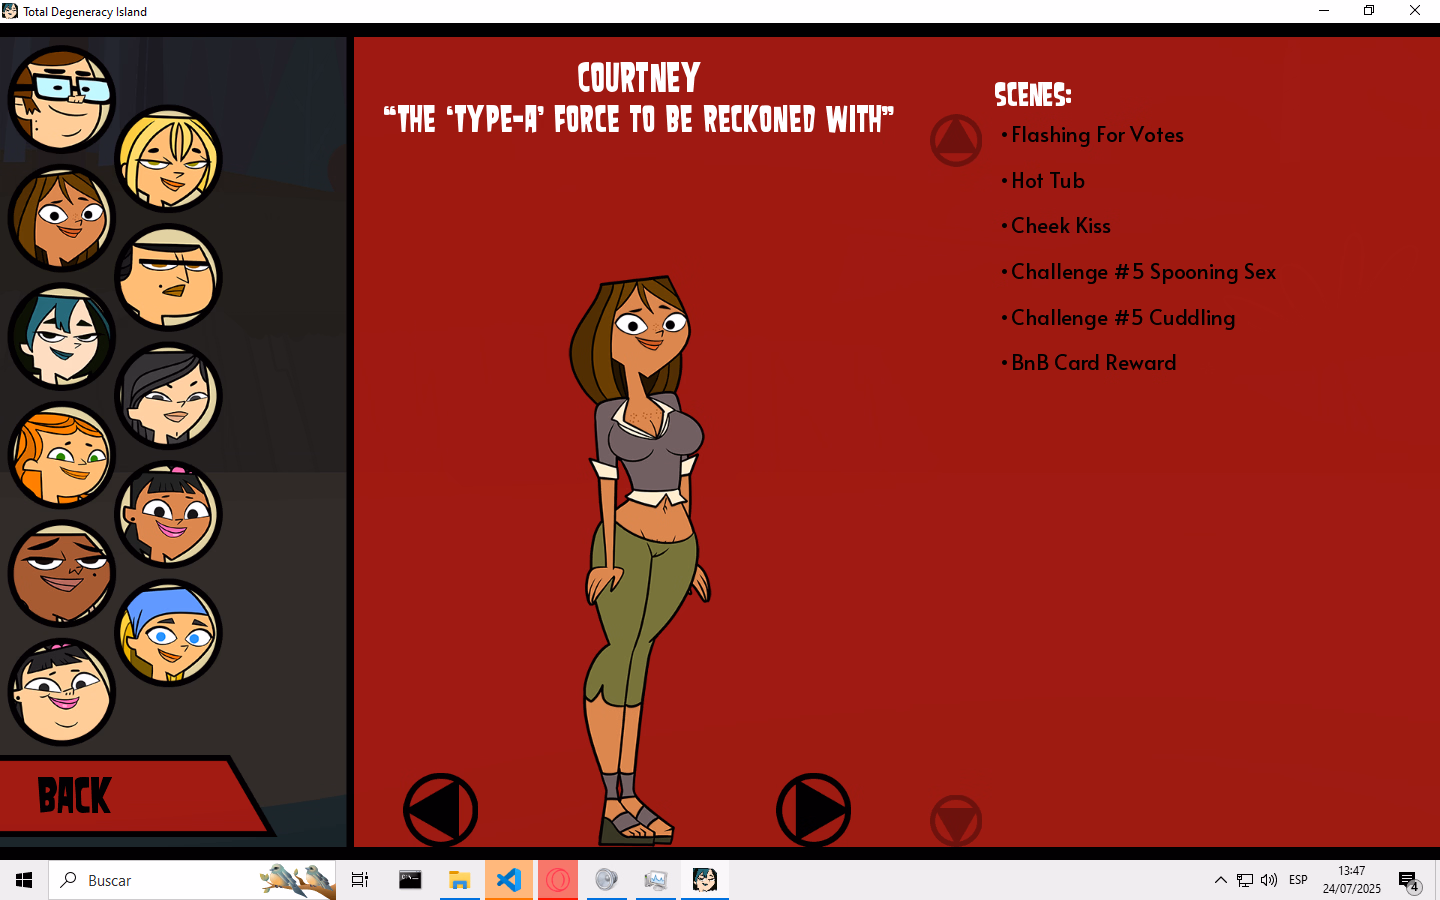The height and width of the screenshot is (900, 1440).
Task: Select the teal-haired goth girl portrait
Action: point(62,336)
